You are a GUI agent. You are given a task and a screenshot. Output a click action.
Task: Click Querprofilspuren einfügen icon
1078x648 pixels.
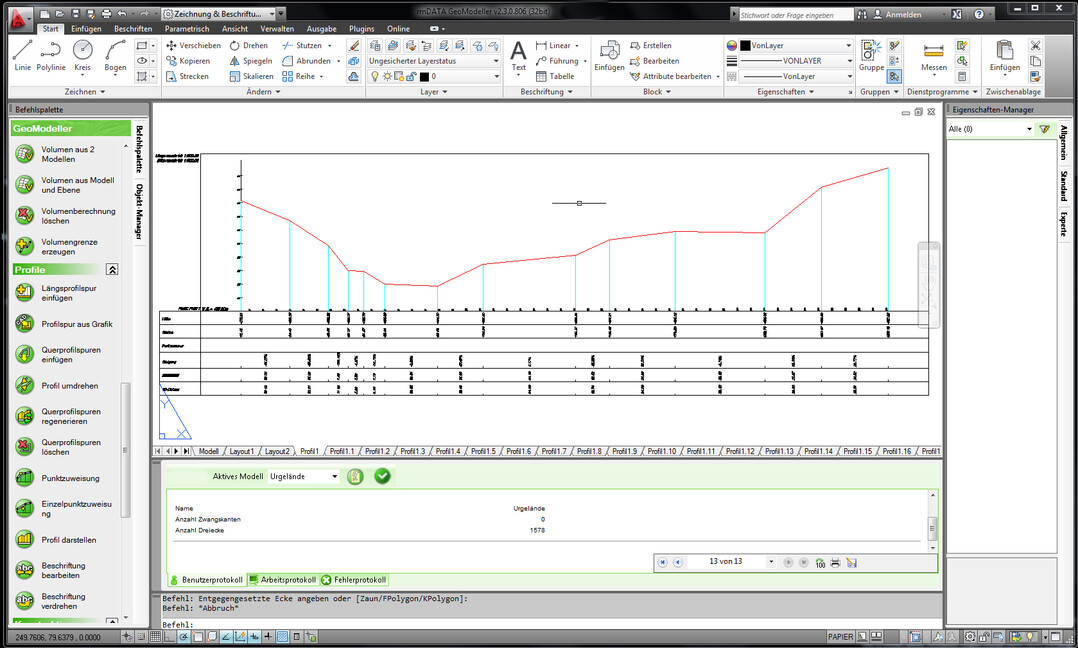25,355
